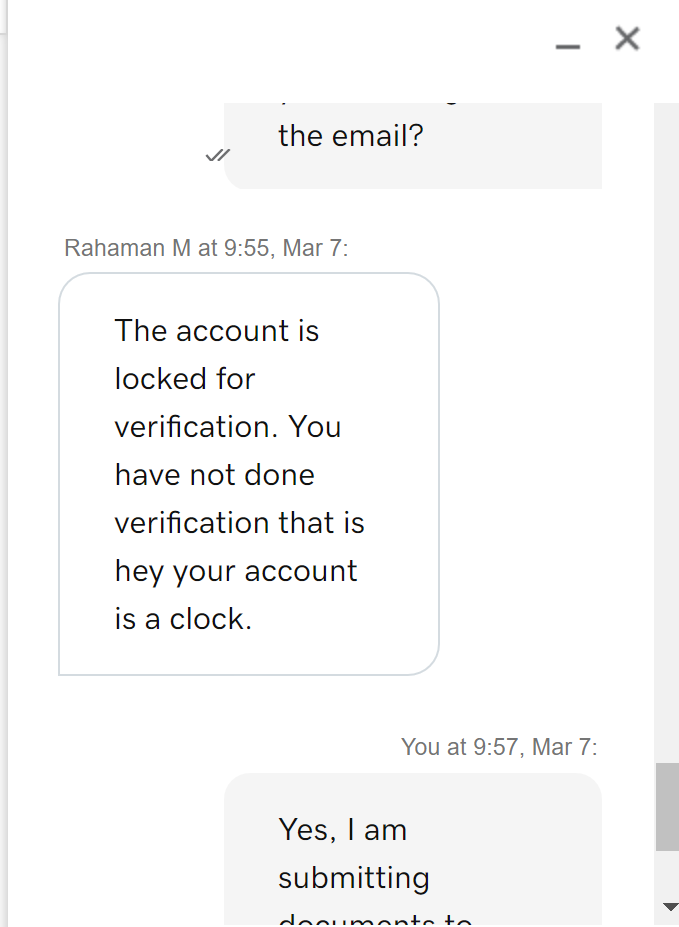Viewport: 679px width, 927px height.
Task: Click the cut-off 'documents to' line at the bottom
Action: click(375, 920)
